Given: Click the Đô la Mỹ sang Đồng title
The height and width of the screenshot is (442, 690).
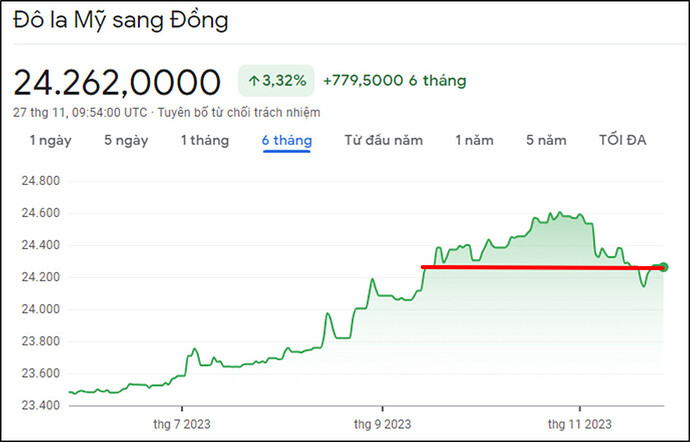Looking at the screenshot, I should [x=121, y=19].
